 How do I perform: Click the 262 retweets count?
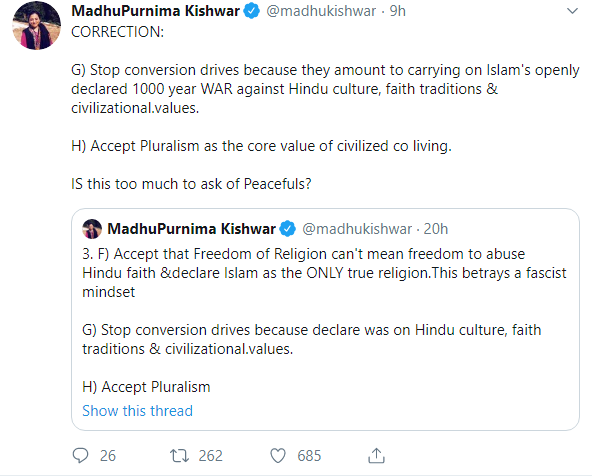click(x=211, y=456)
